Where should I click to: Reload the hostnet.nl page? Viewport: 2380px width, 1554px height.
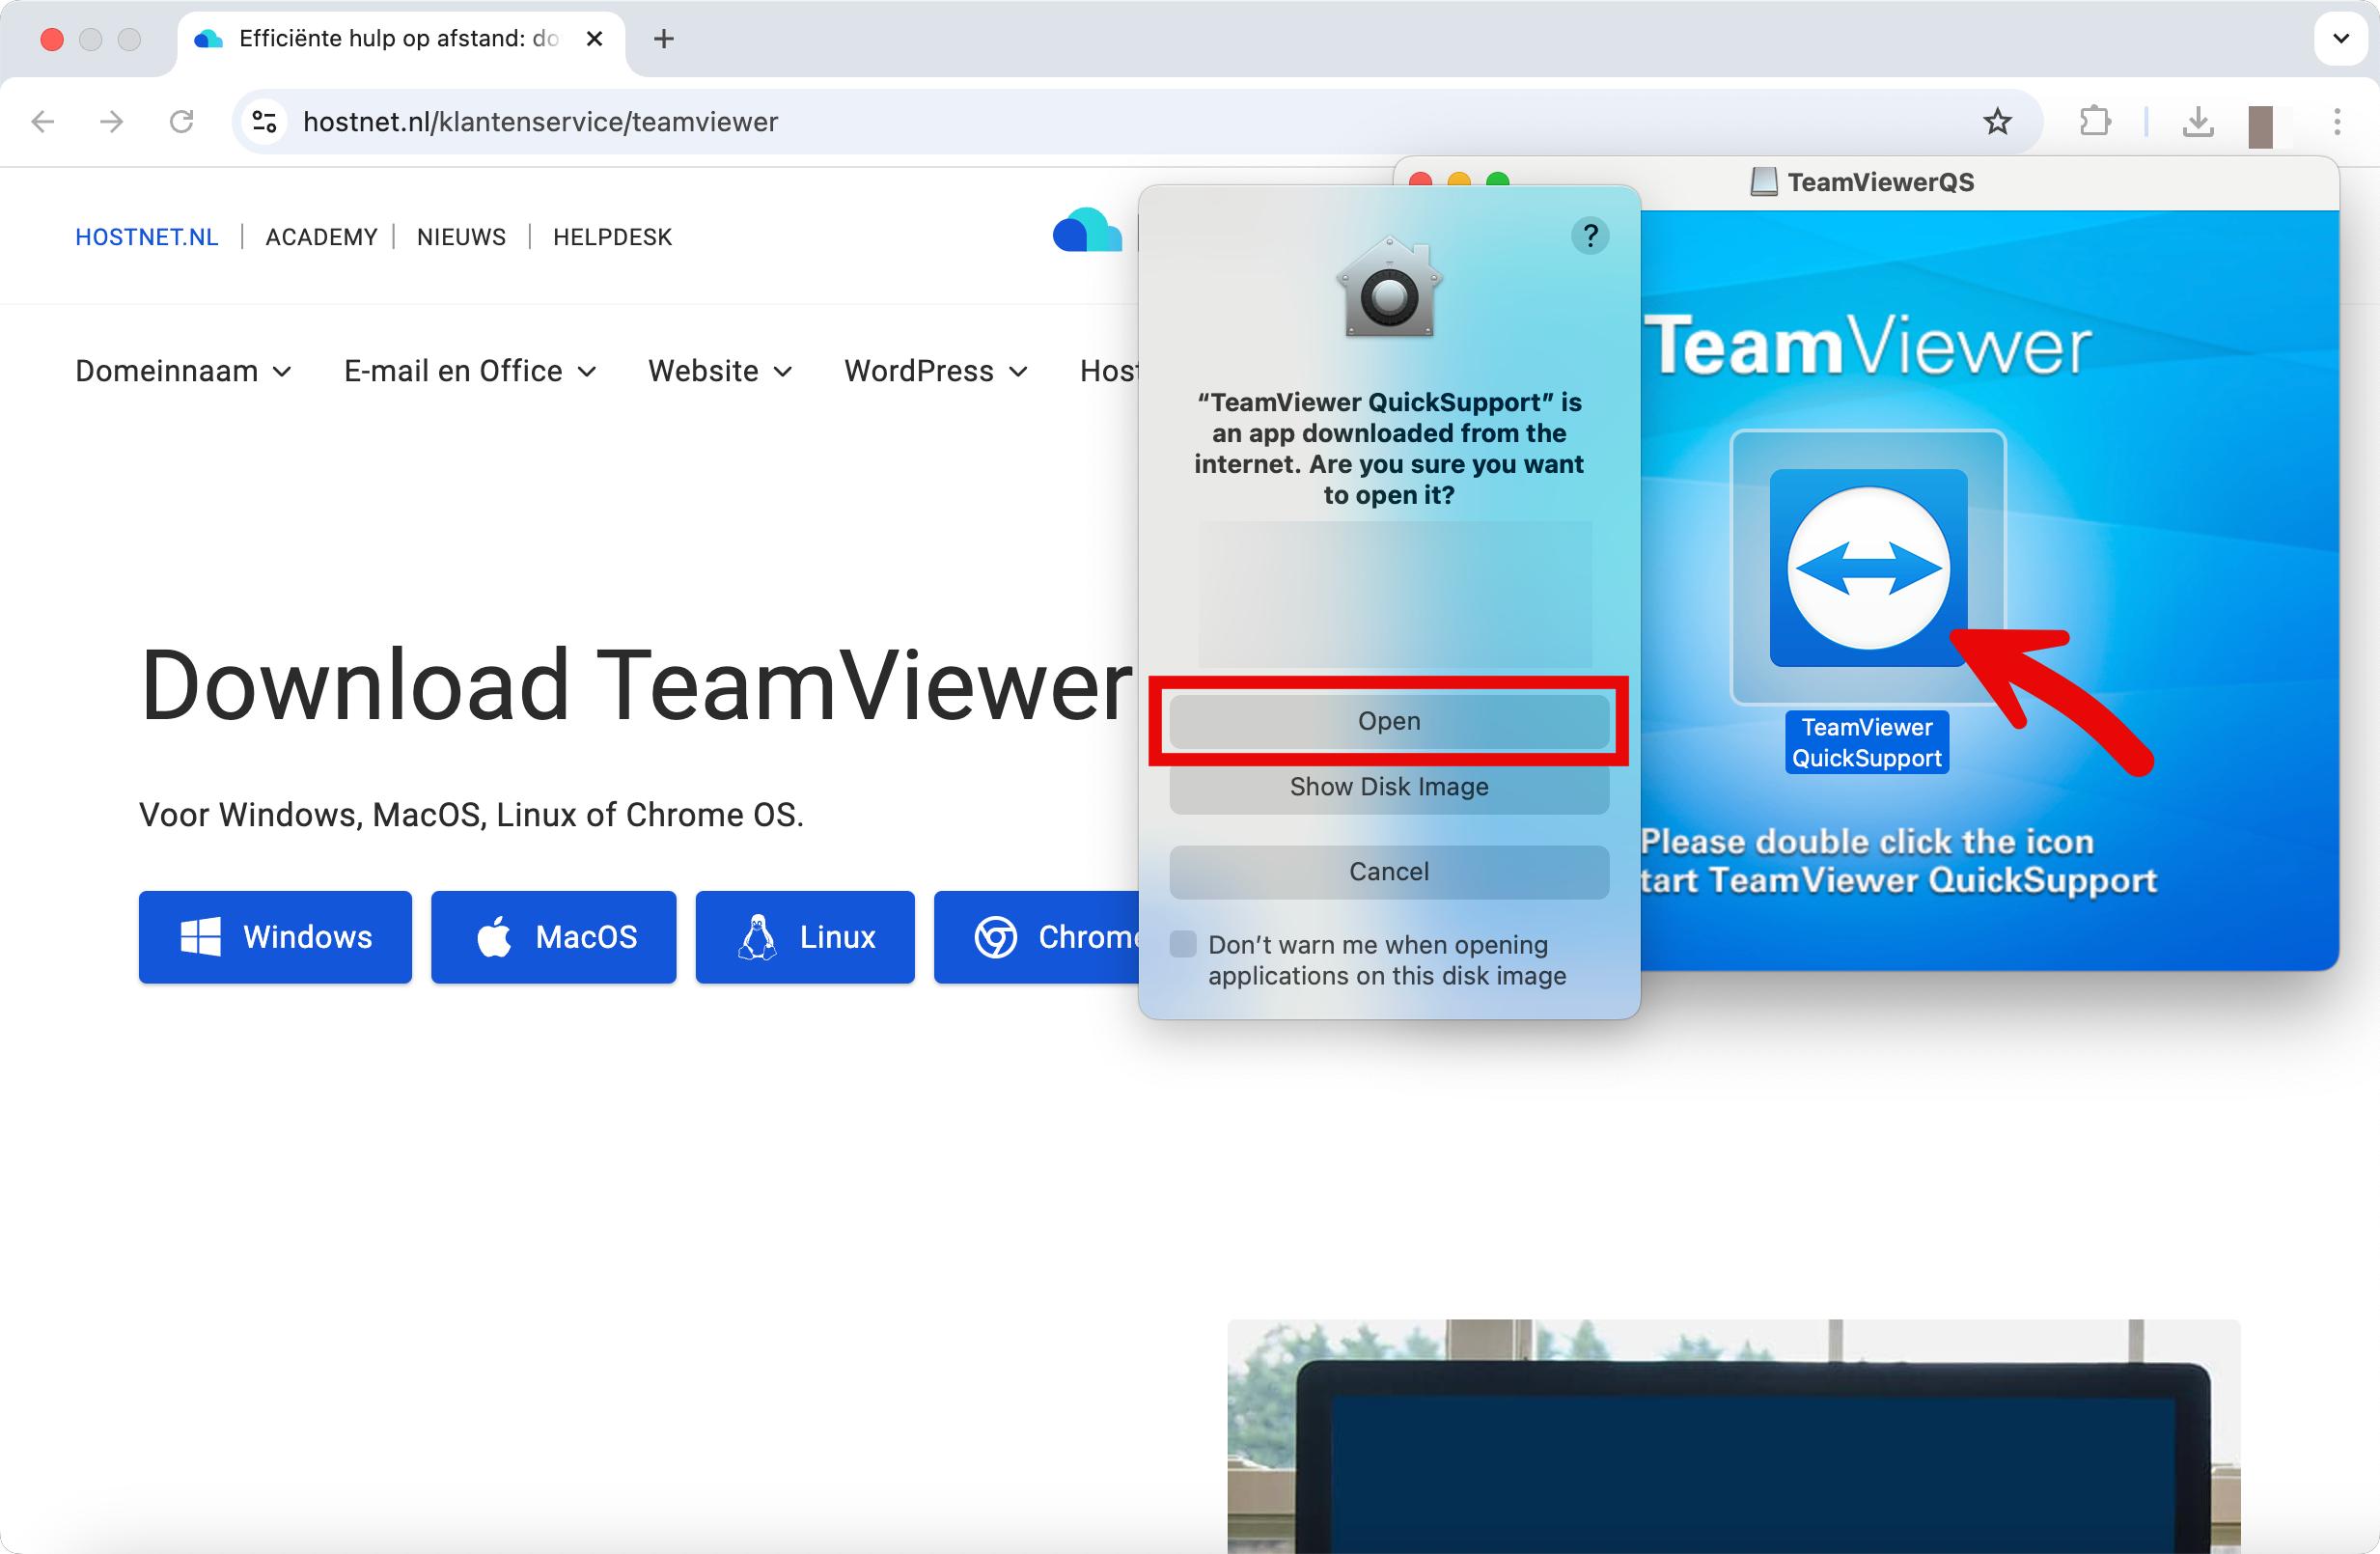point(181,122)
